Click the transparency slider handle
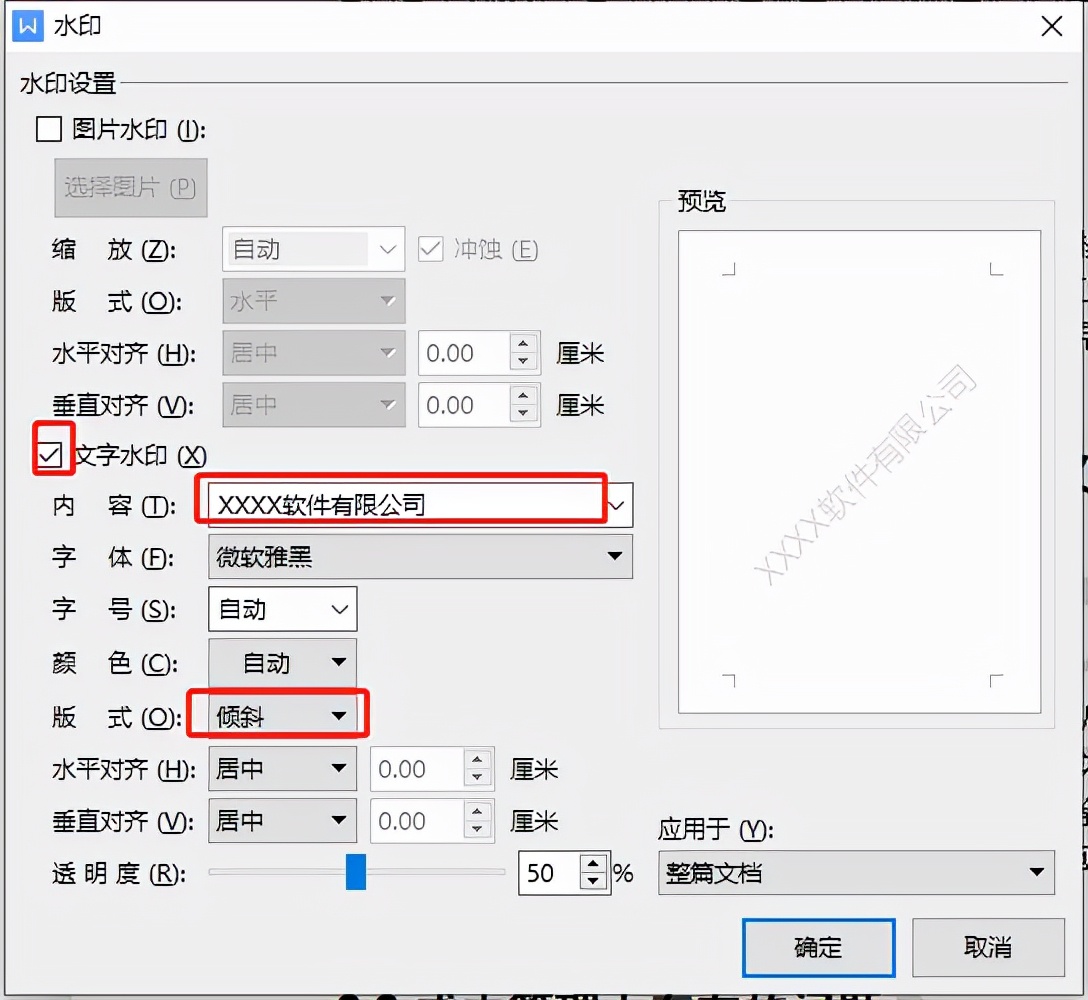Image resolution: width=1088 pixels, height=1000 pixels. tap(356, 872)
